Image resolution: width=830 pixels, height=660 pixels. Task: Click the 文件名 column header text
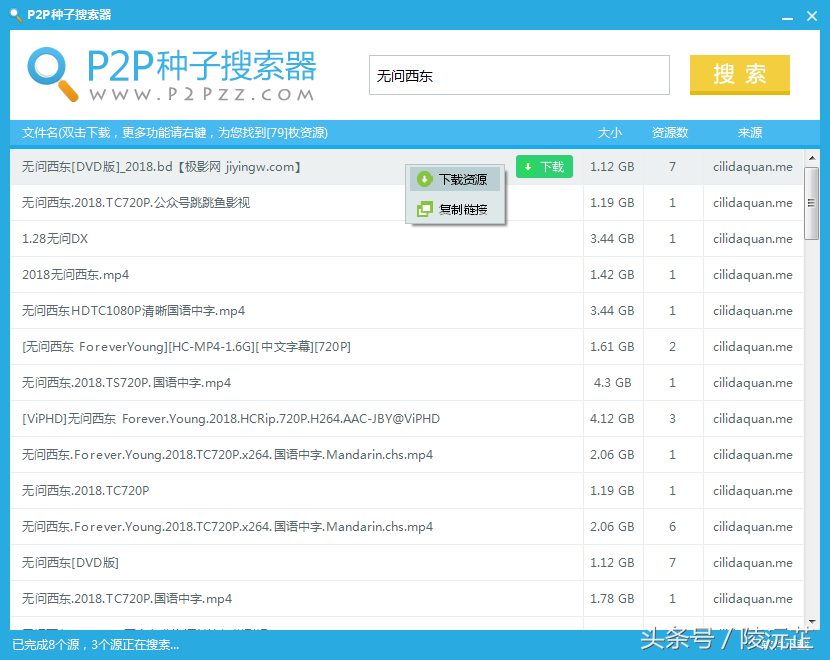tap(175, 133)
